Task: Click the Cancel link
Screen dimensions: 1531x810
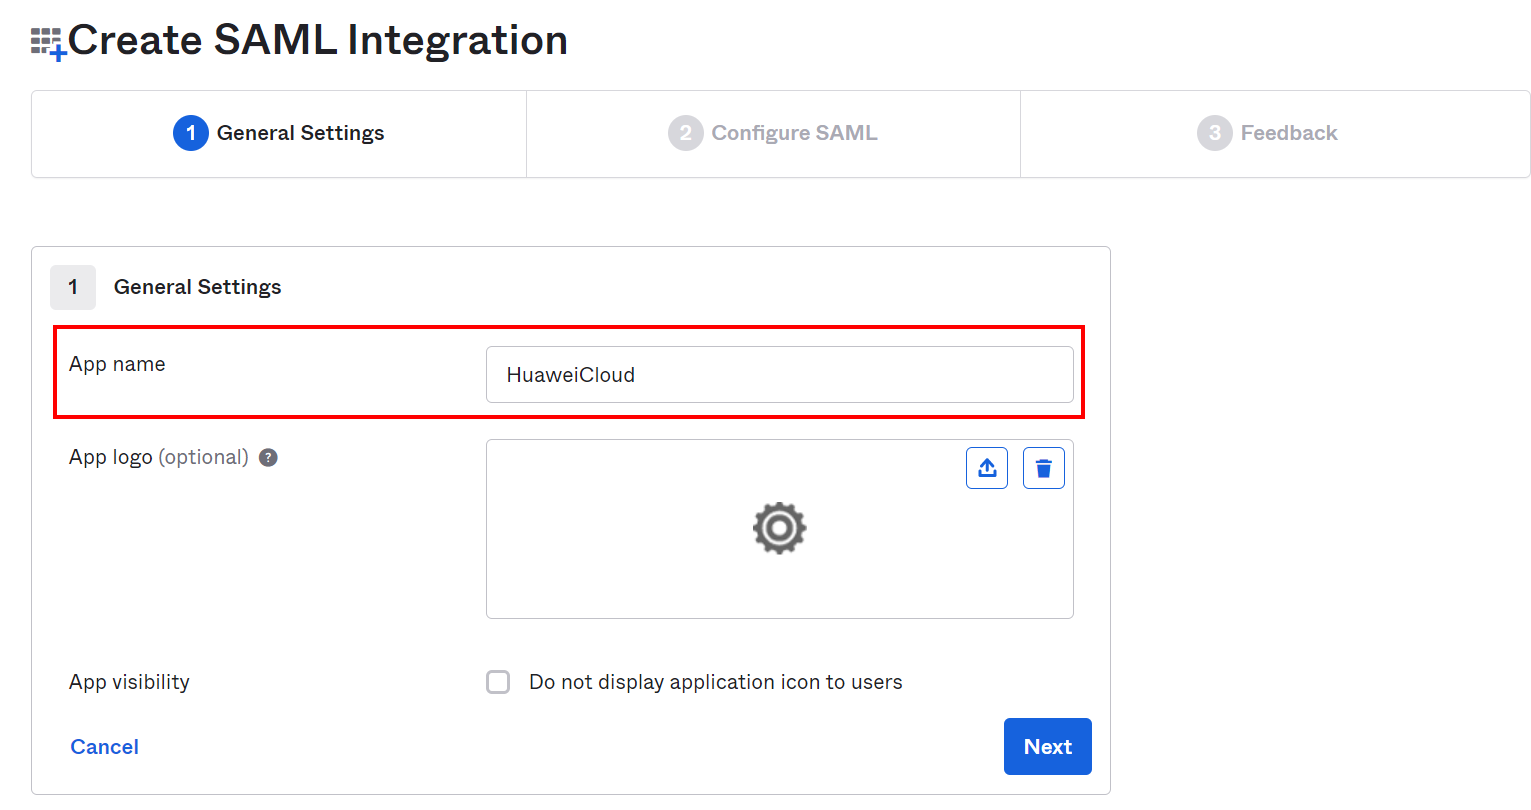Action: click(x=104, y=747)
